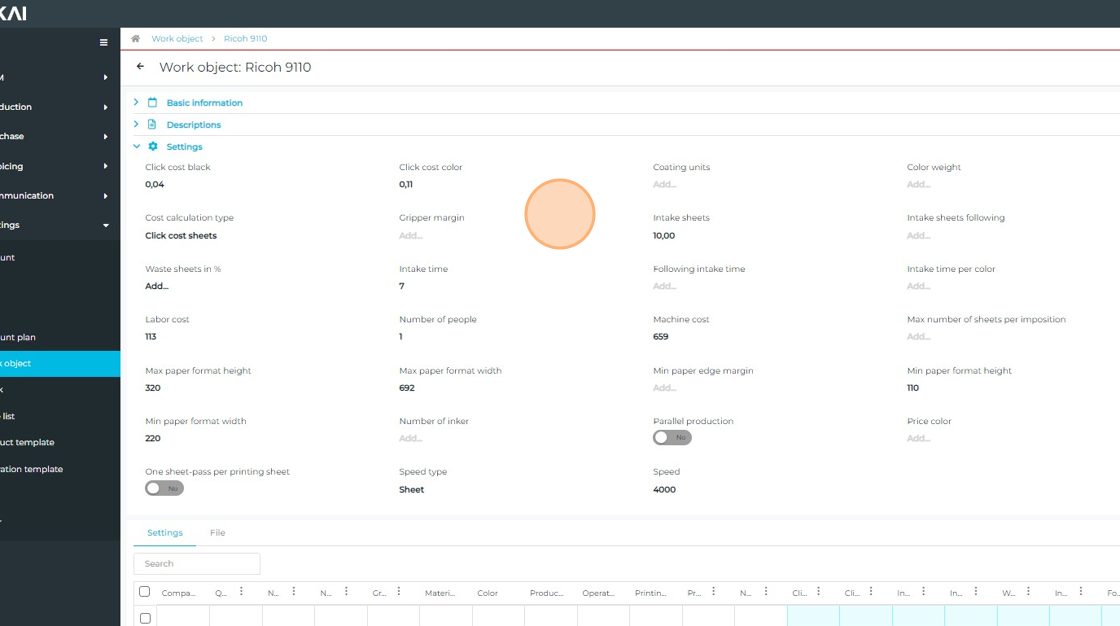Switch to the File tab
This screenshot has width=1120, height=626.
tap(217, 533)
